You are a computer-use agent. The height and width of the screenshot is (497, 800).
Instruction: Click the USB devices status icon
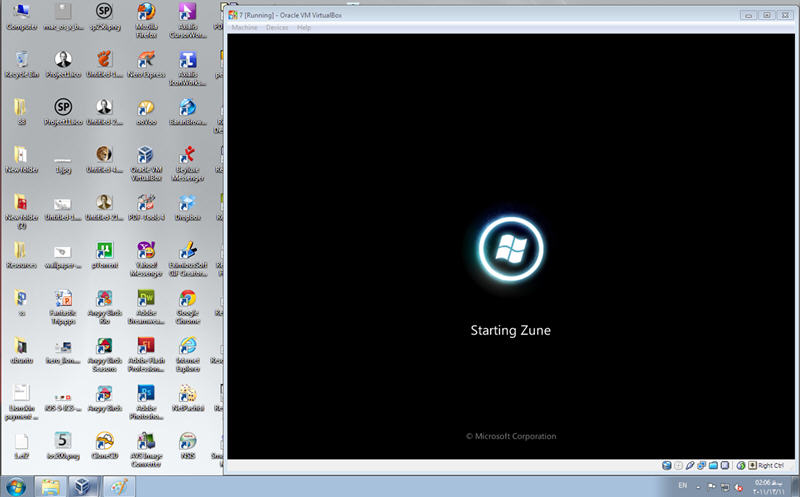pyautogui.click(x=692, y=465)
